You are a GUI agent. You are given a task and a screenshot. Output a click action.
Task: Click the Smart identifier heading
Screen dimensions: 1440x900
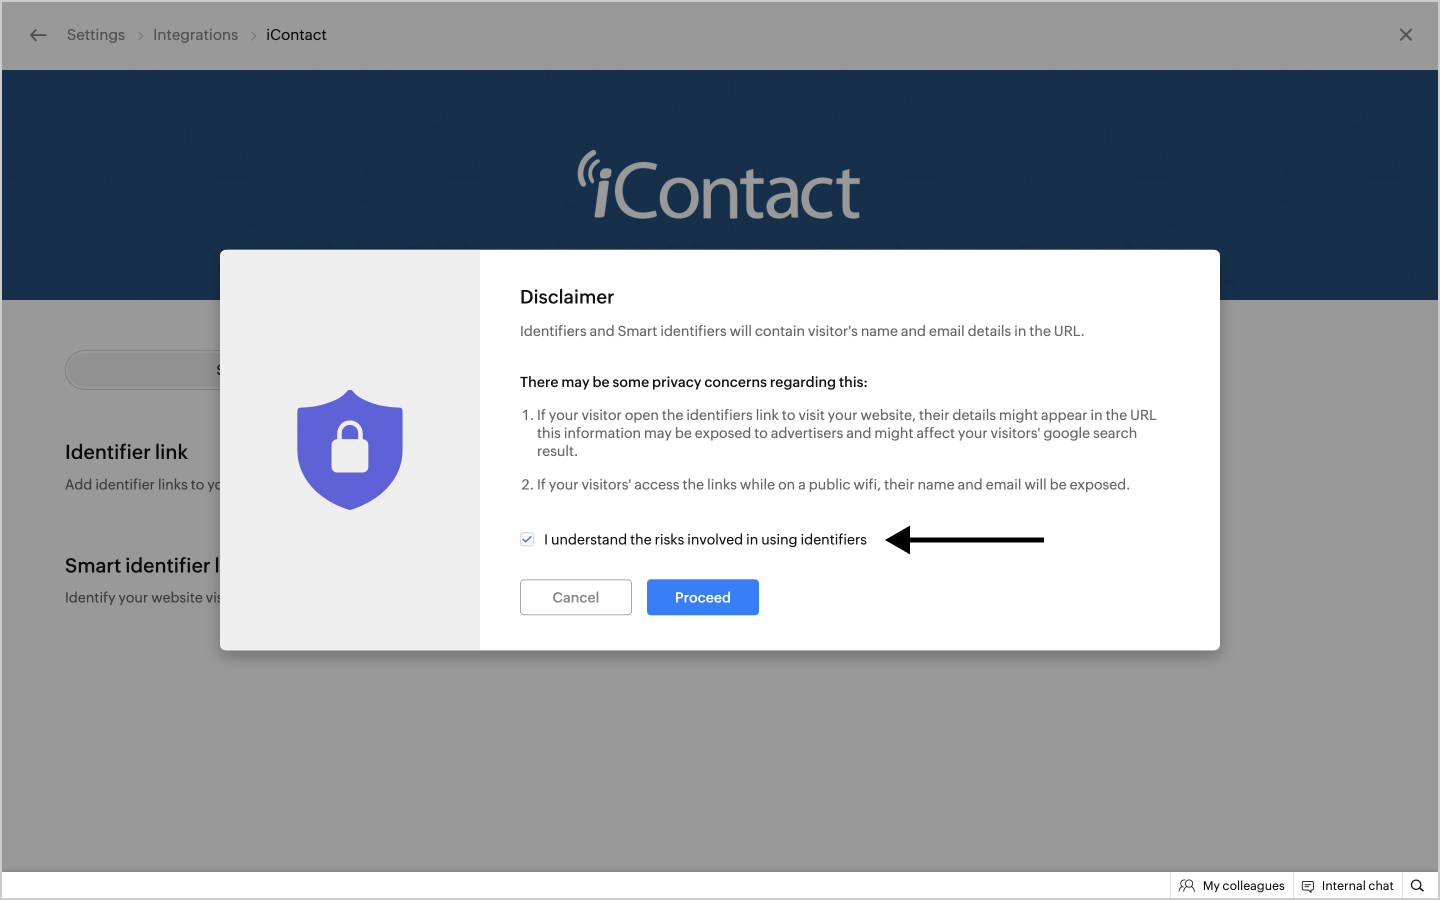(138, 565)
